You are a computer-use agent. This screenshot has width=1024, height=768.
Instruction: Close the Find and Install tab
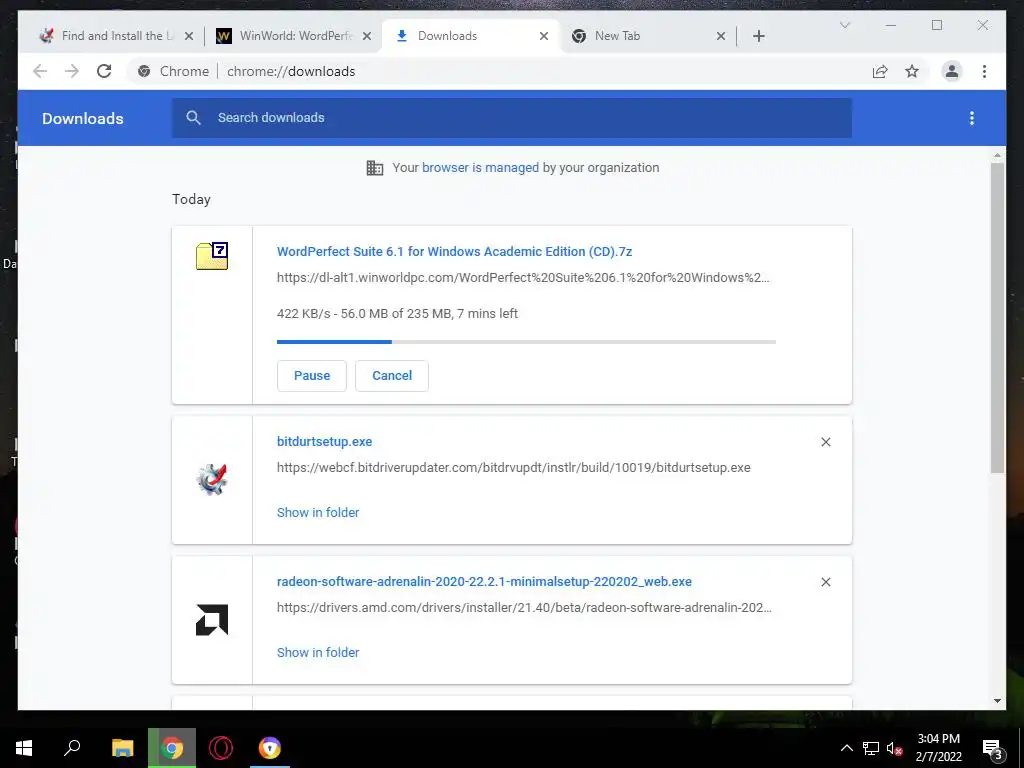189,36
